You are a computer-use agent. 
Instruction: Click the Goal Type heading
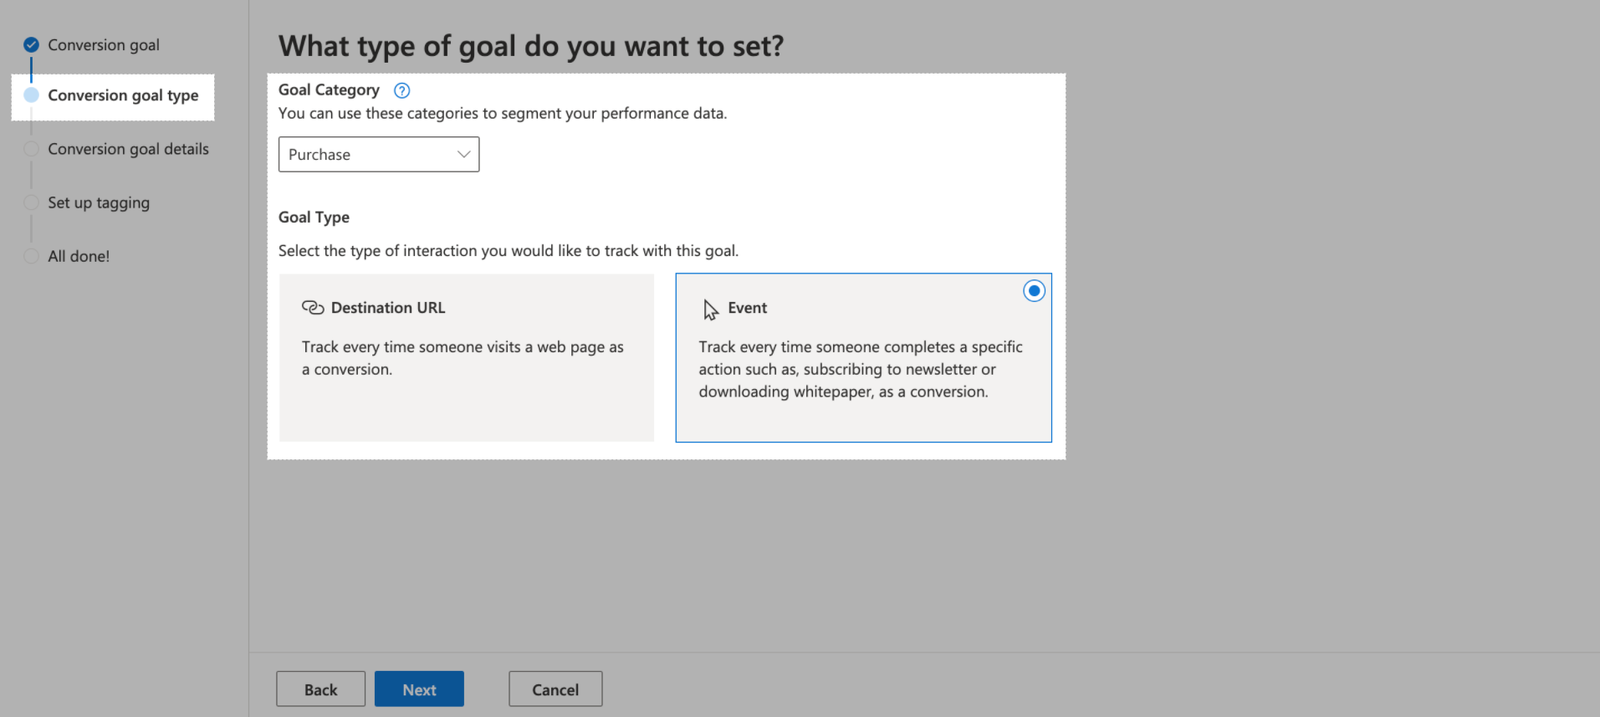pyautogui.click(x=314, y=217)
